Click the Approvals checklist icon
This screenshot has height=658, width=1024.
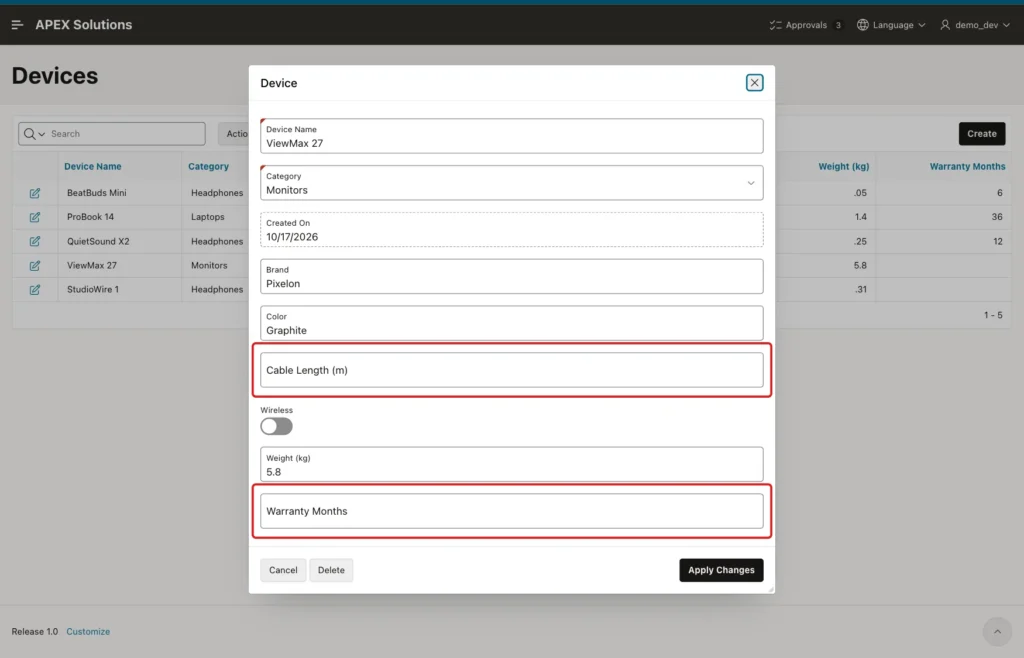775,25
